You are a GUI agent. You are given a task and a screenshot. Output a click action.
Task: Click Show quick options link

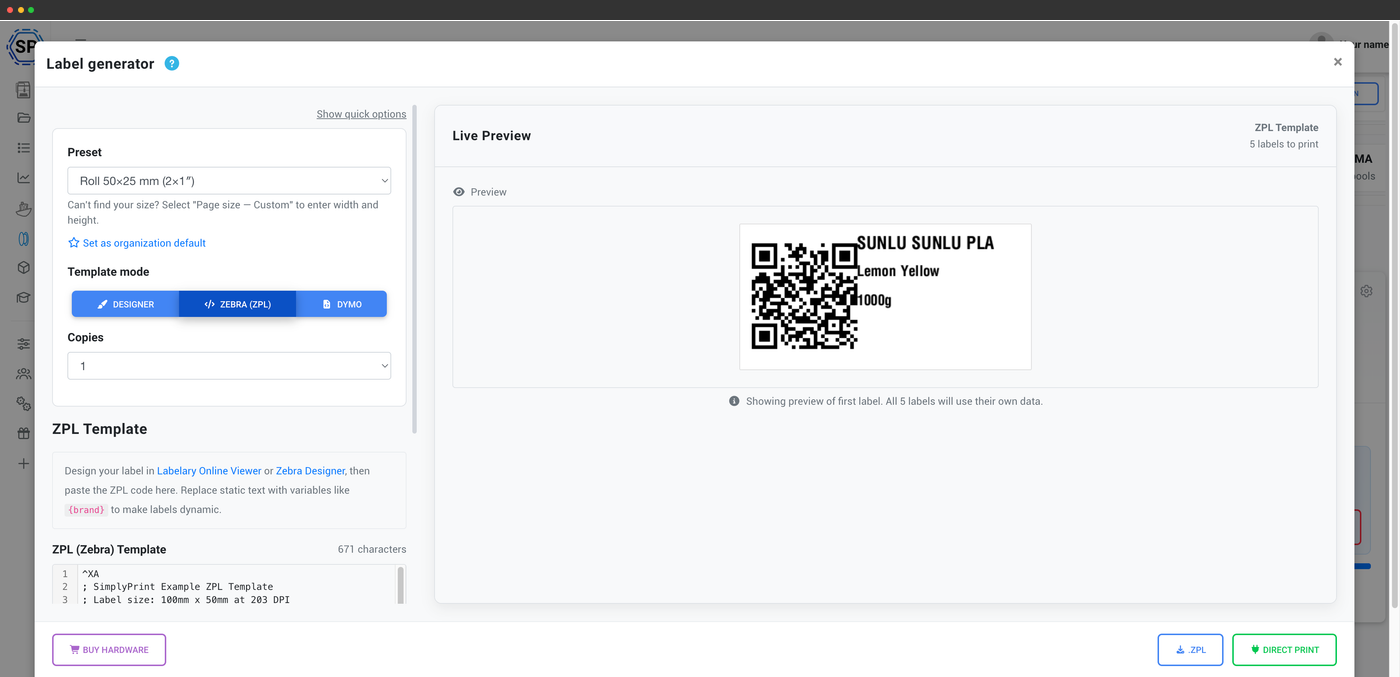tap(361, 114)
